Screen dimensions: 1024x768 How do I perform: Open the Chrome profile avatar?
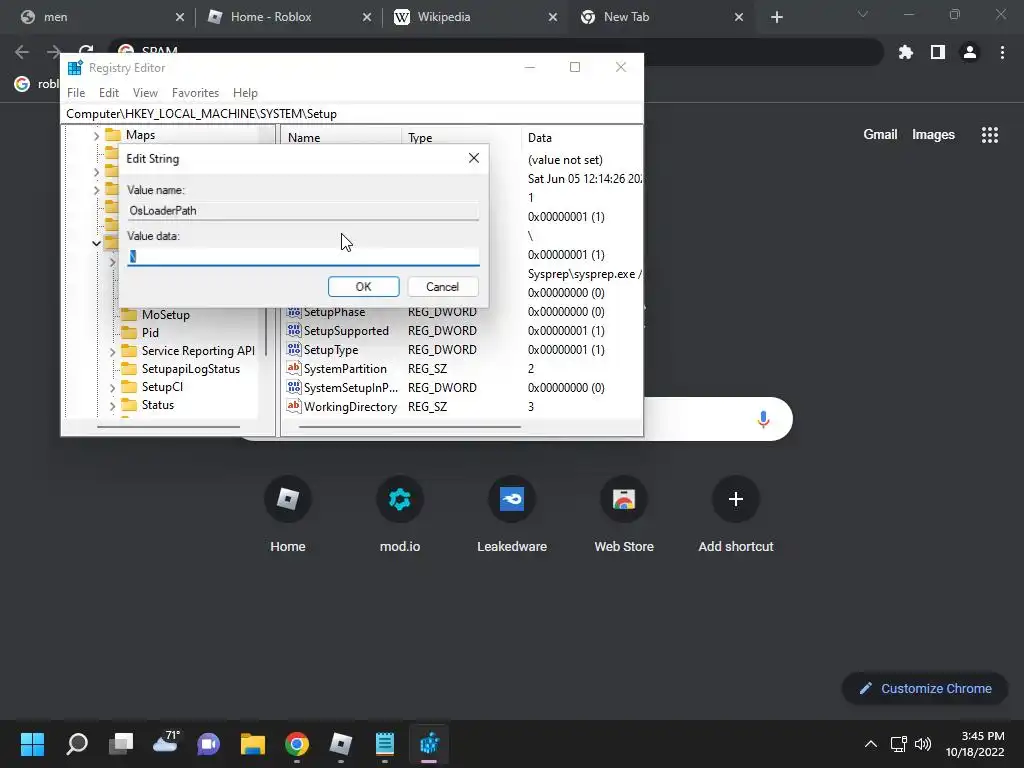tap(970, 52)
